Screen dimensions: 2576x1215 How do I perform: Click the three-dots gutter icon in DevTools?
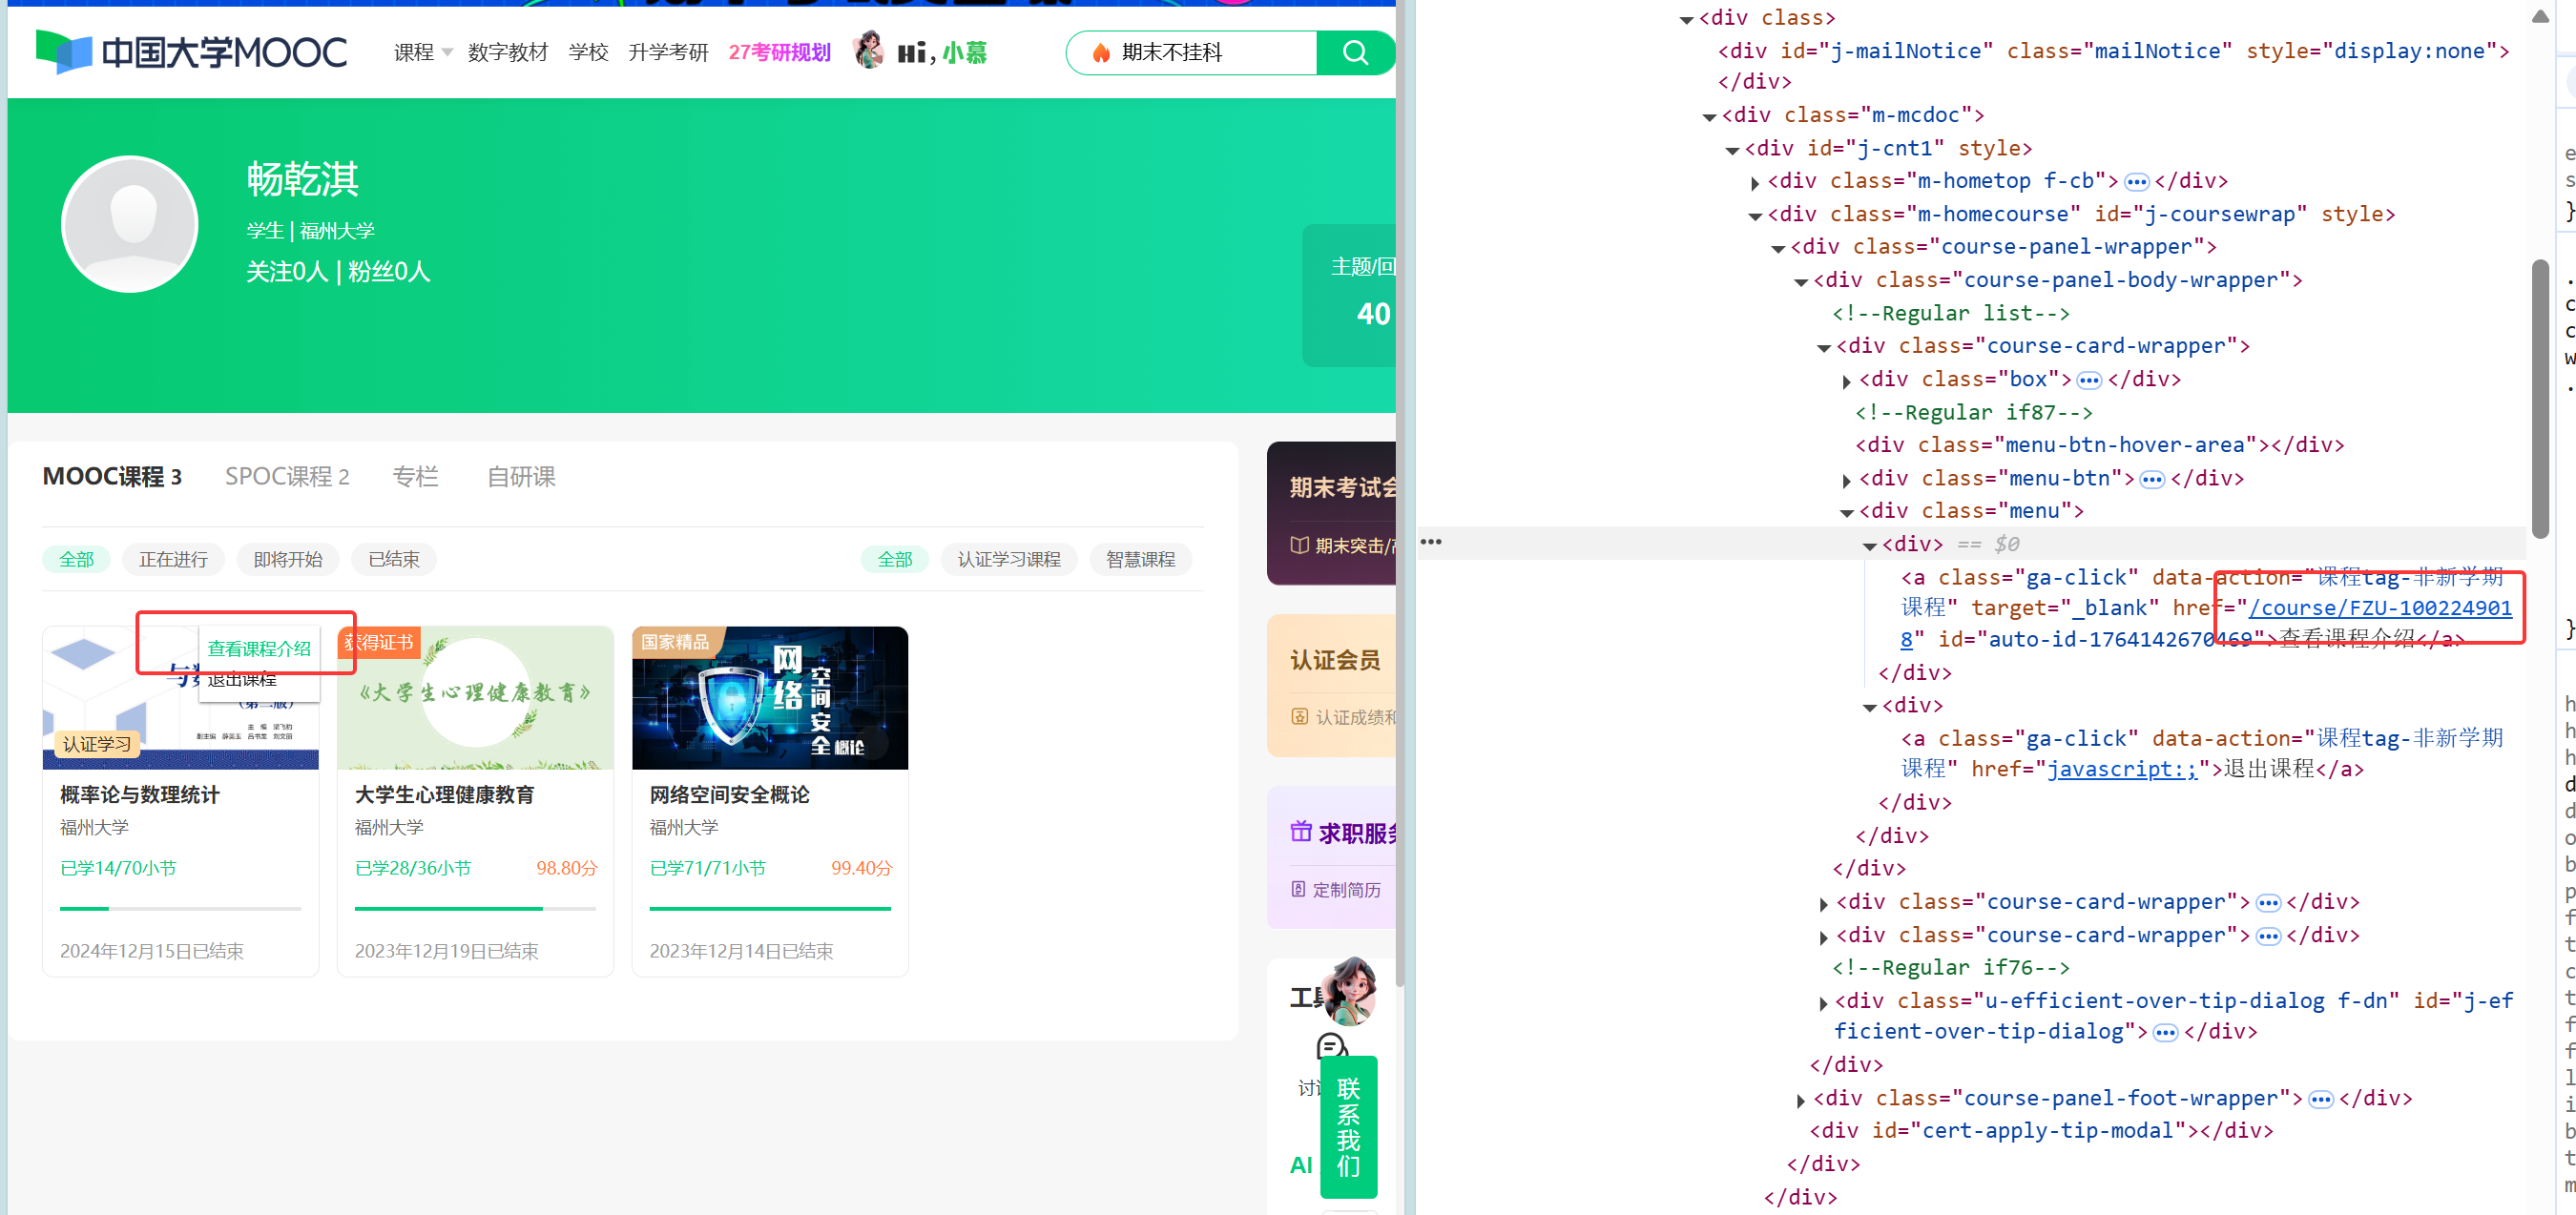coord(1430,542)
